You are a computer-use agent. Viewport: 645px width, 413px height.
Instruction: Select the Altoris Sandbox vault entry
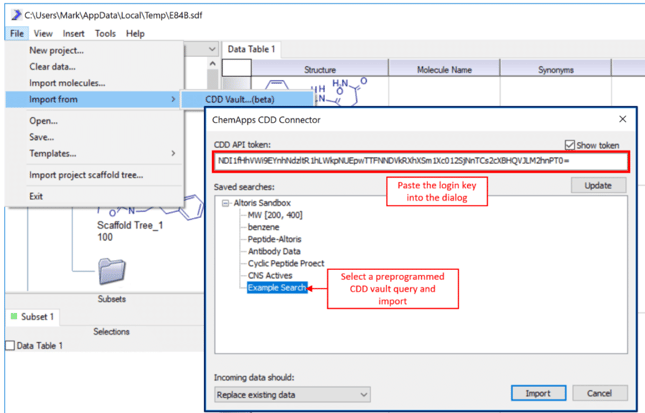(262, 203)
